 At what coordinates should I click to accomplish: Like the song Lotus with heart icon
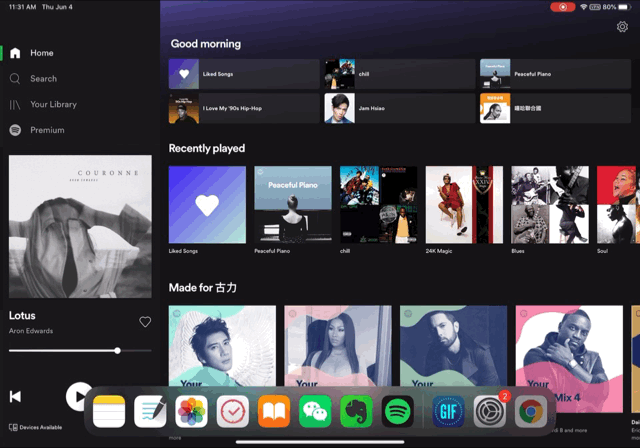point(145,322)
